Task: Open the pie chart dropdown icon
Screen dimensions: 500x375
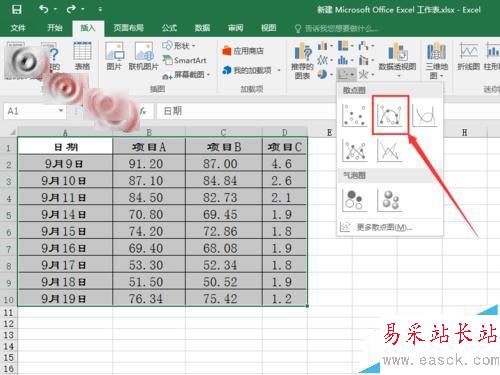Action: [325, 74]
